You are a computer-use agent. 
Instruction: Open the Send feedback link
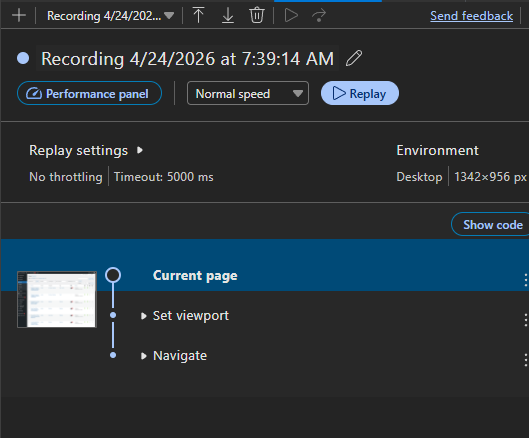[x=471, y=16]
